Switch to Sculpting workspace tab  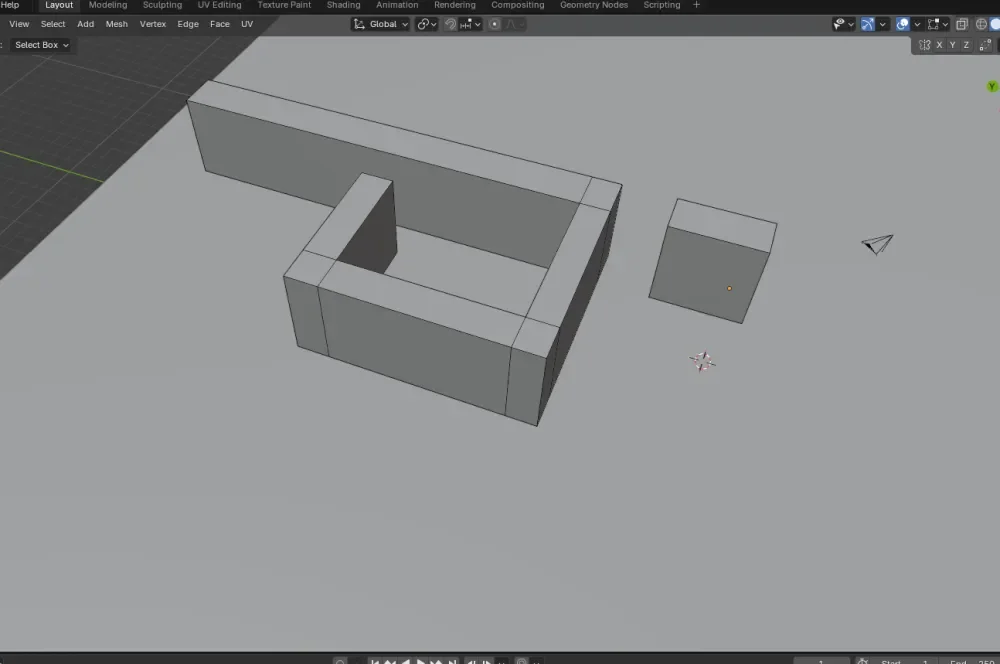click(x=162, y=4)
